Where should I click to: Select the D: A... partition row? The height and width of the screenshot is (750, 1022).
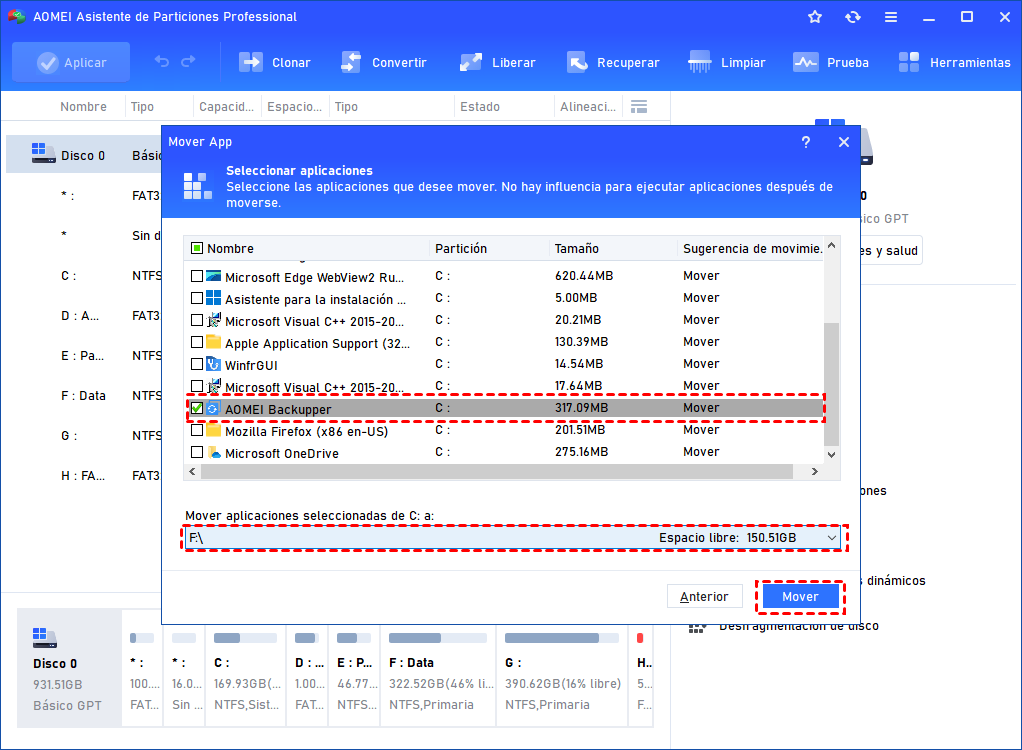(83, 315)
